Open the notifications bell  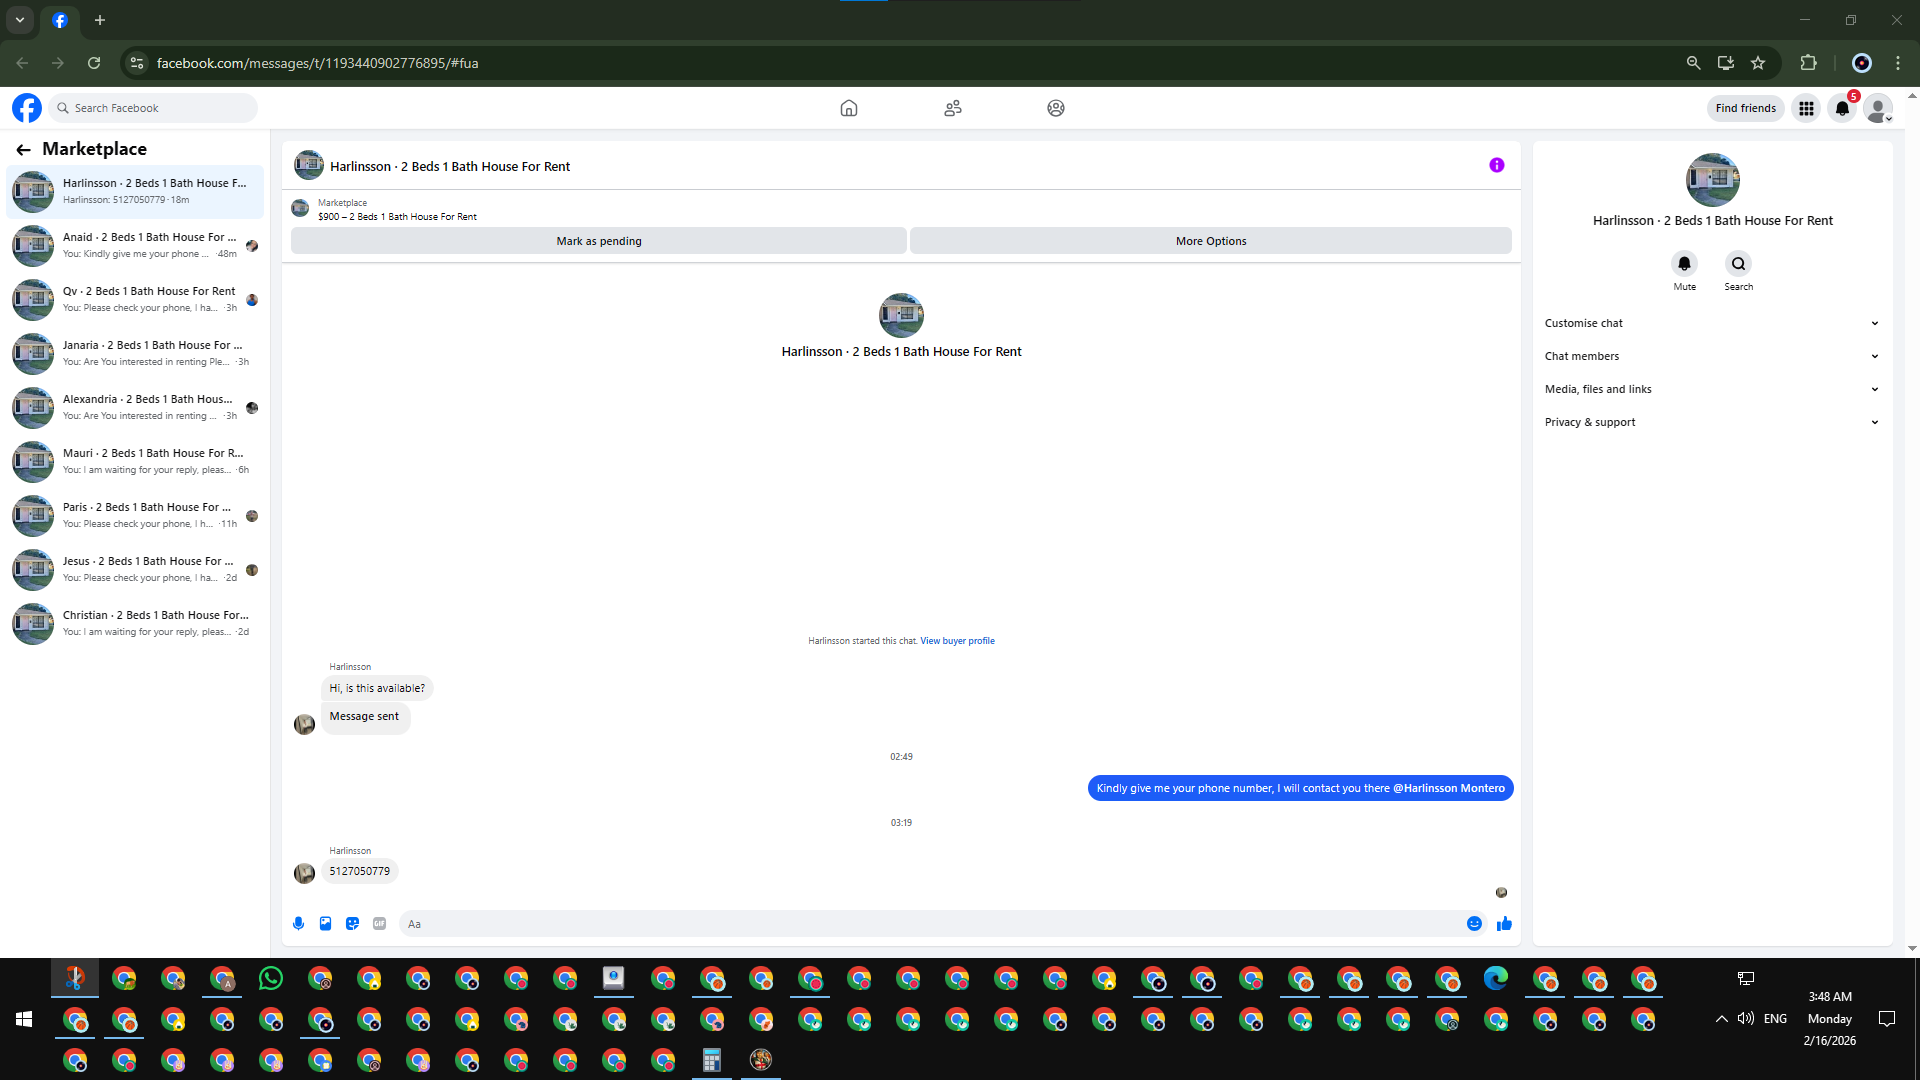(1842, 108)
